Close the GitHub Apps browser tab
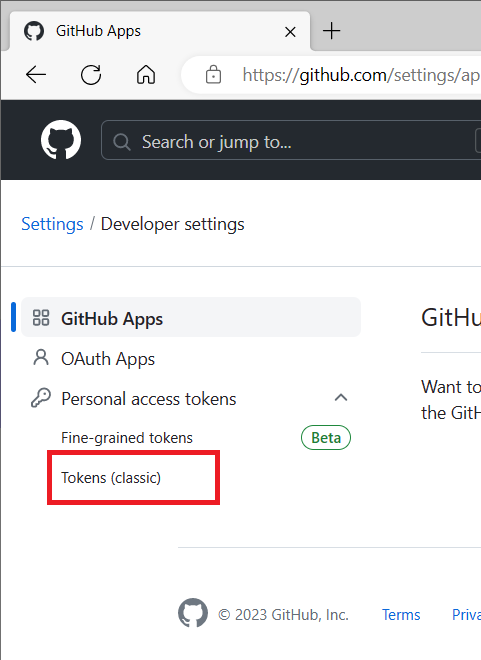This screenshot has width=481, height=660. tap(290, 32)
